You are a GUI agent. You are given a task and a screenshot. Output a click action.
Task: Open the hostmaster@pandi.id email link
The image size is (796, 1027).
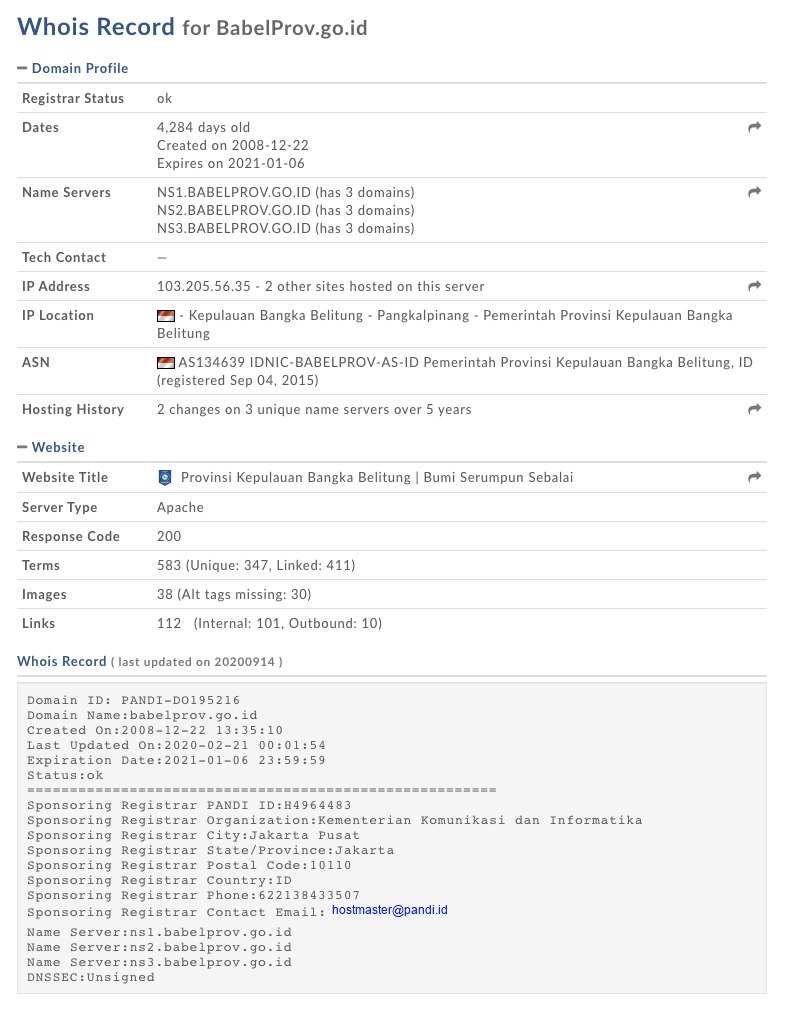click(390, 910)
